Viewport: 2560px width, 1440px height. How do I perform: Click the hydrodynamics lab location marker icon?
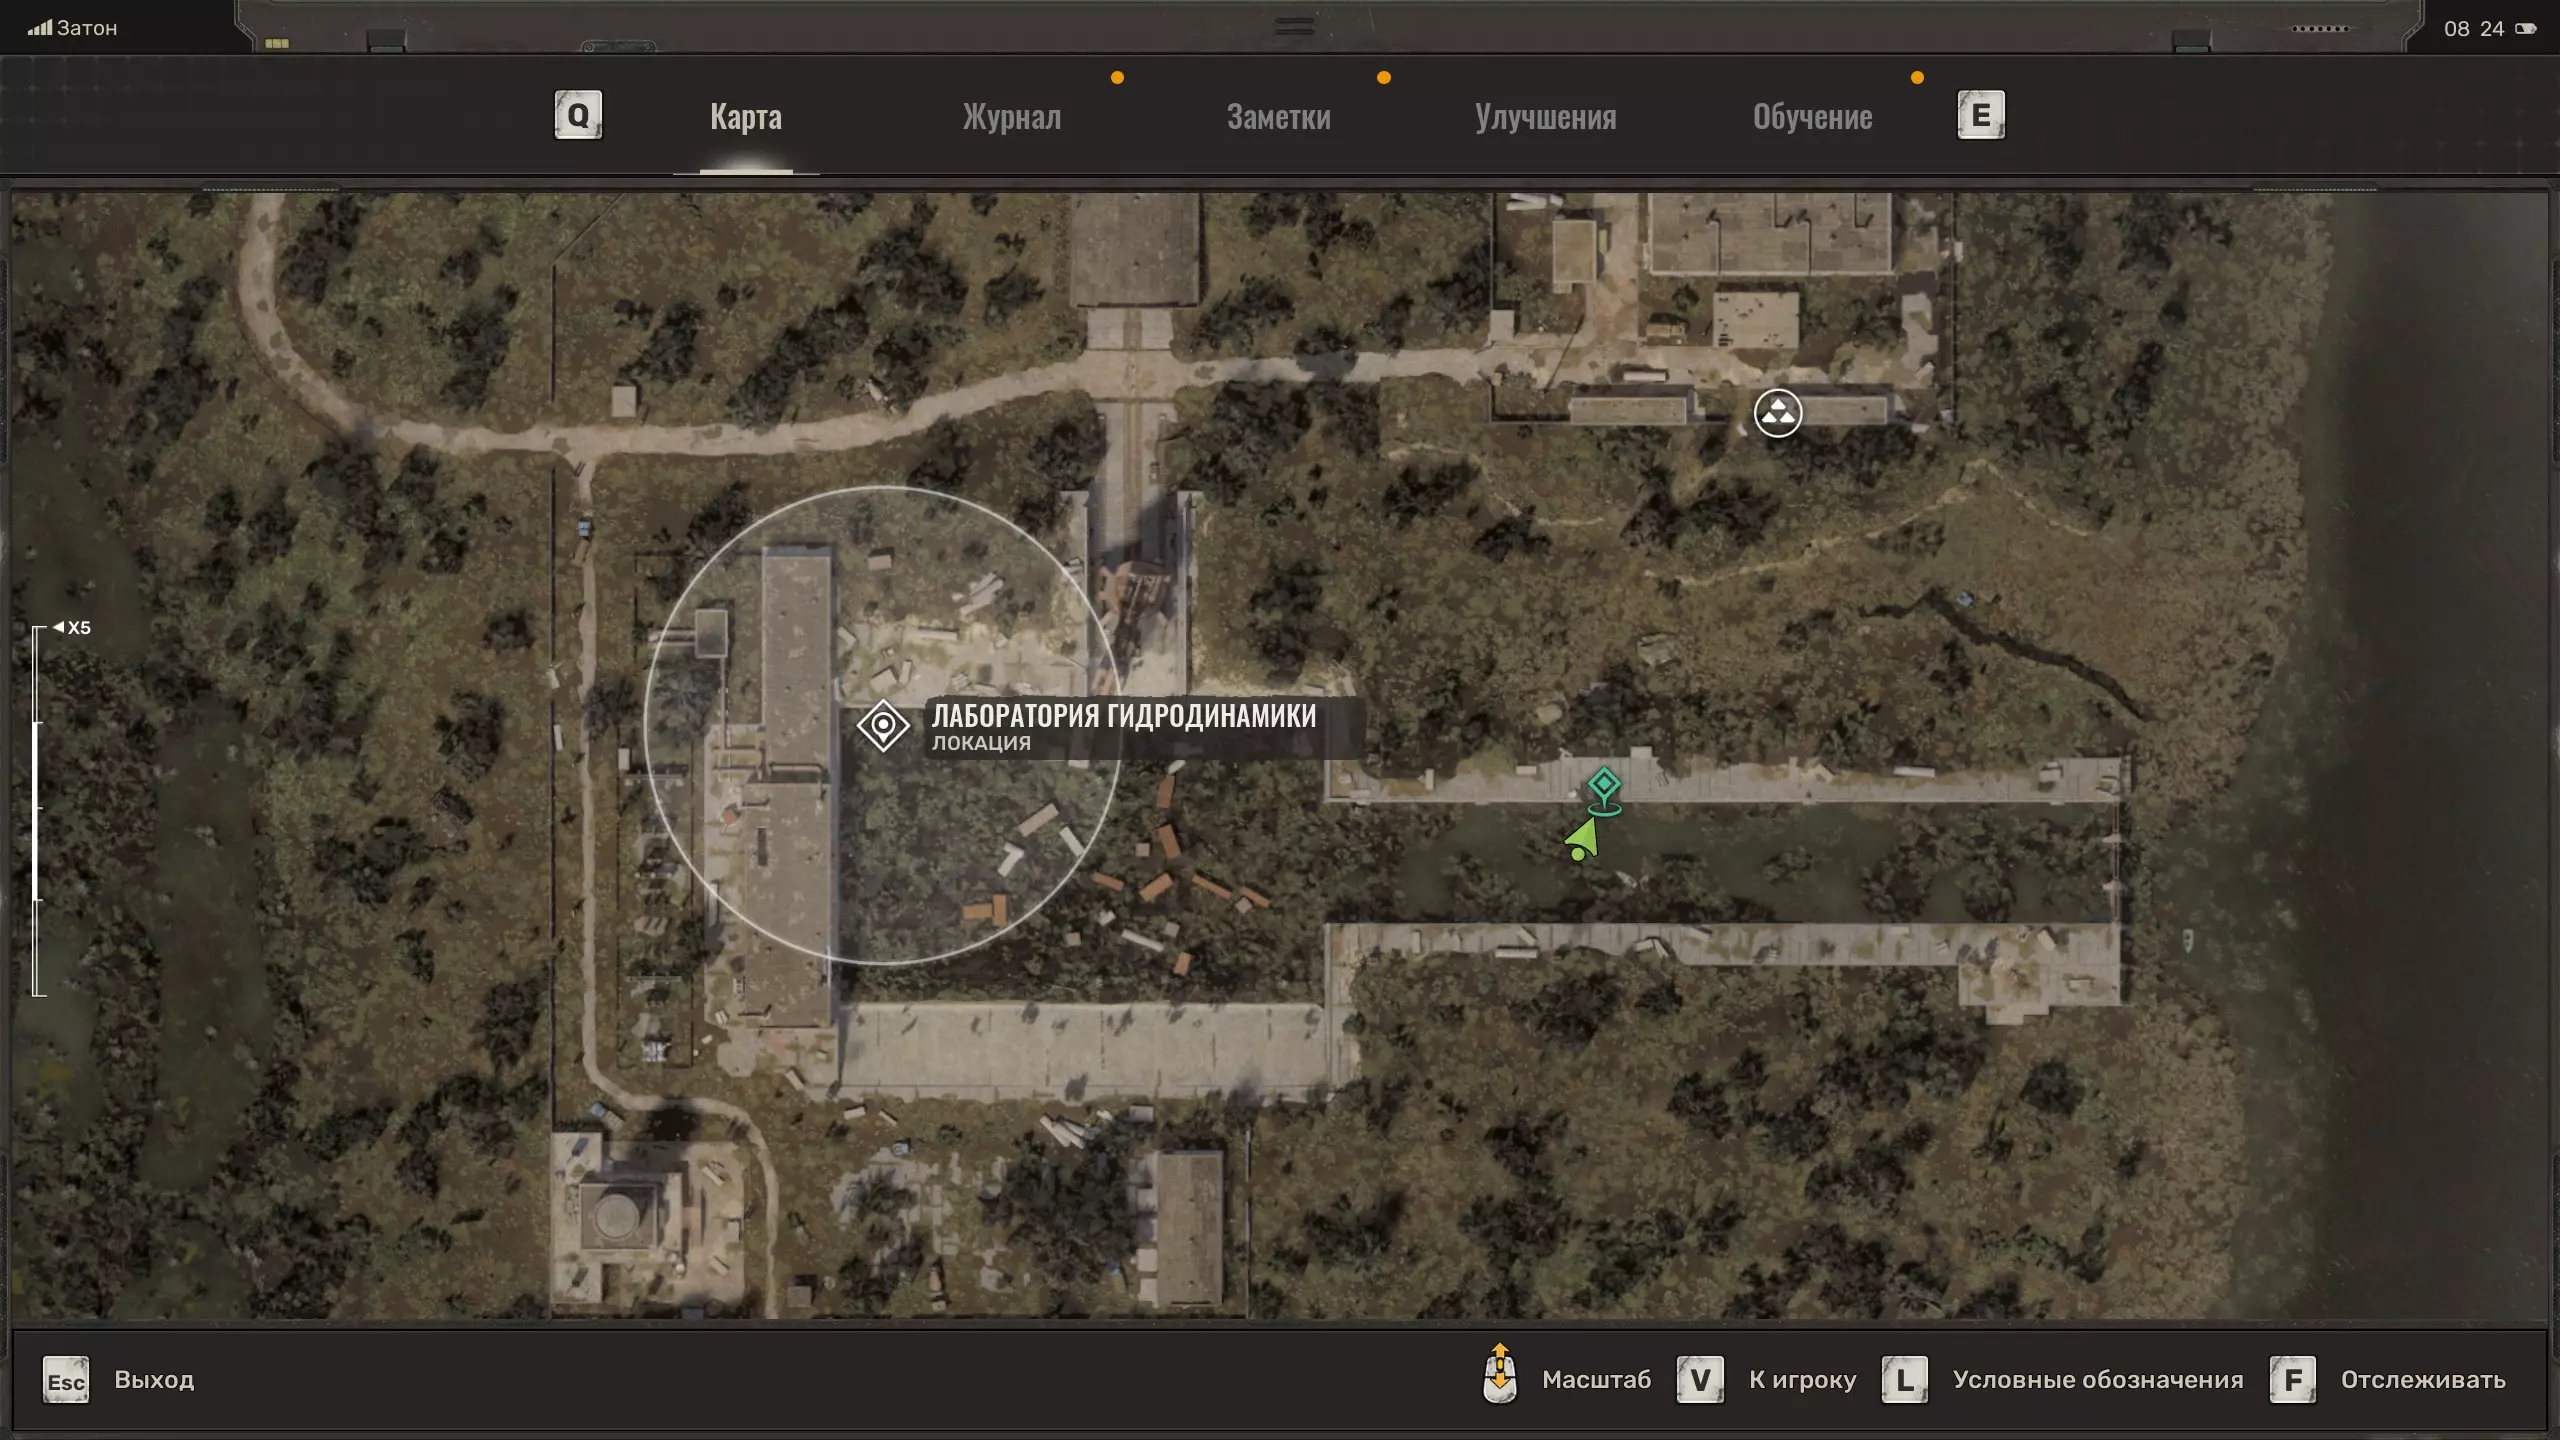pos(883,725)
